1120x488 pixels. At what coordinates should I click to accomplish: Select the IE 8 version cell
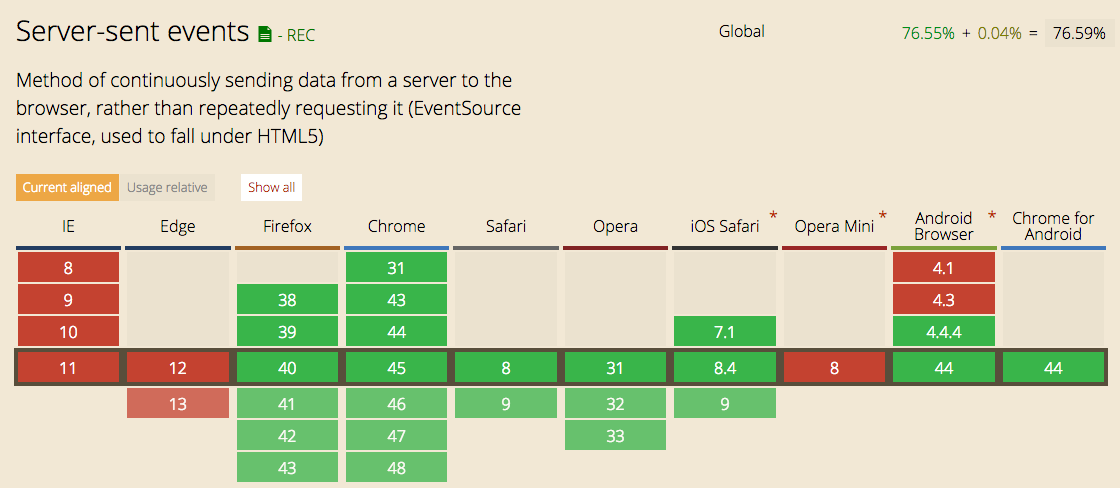tap(68, 268)
